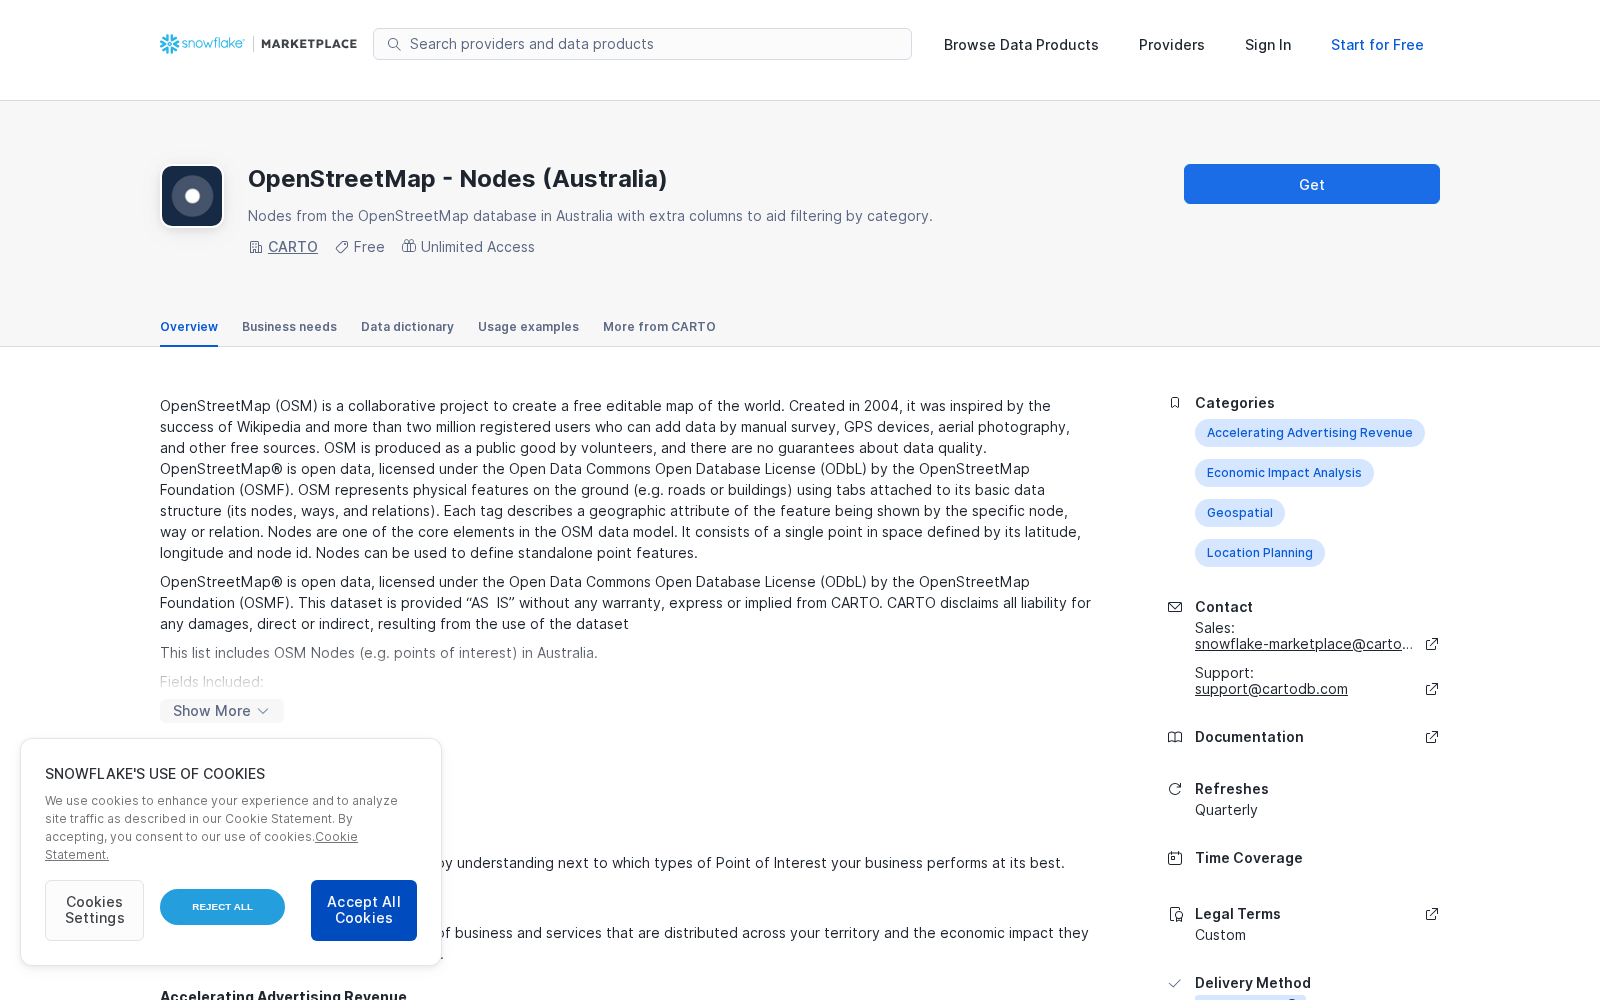Click the blue Get button

pos(1312,184)
